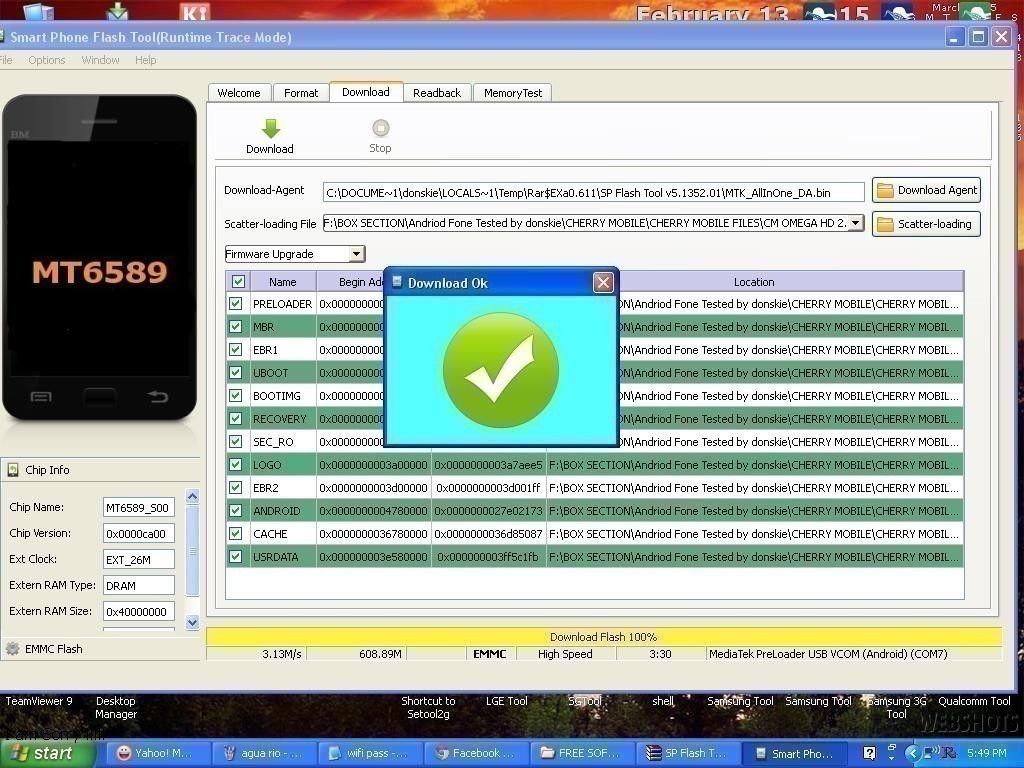Click the Scatter-loading folder icon
Image resolution: width=1024 pixels, height=768 pixels.
[885, 224]
